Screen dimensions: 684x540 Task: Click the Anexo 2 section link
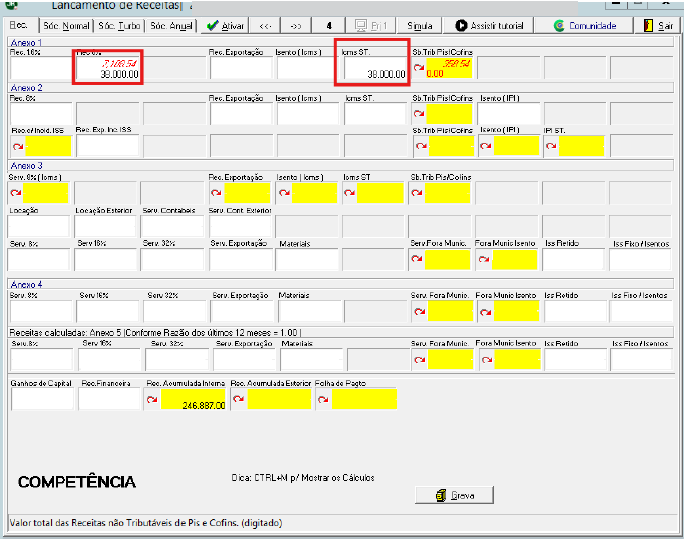point(26,88)
